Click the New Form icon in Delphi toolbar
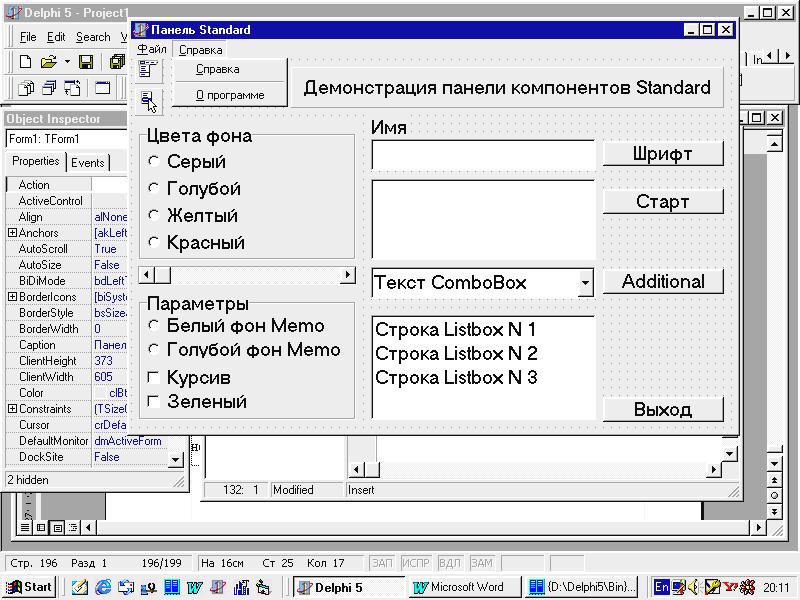 (x=102, y=88)
